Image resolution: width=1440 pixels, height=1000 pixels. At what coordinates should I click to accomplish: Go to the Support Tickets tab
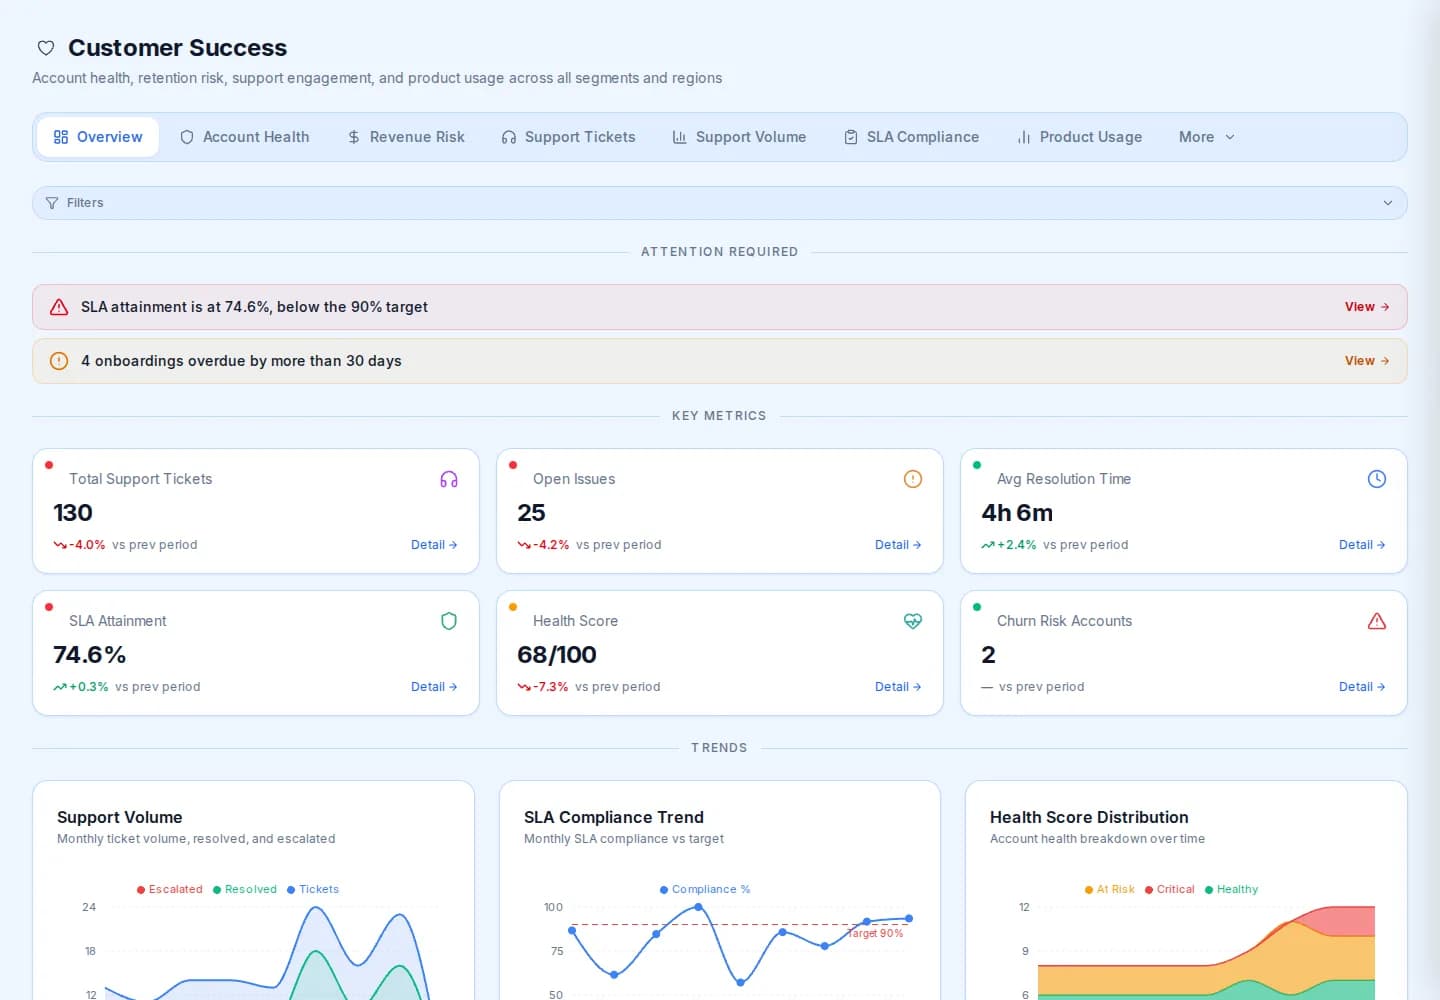pos(569,137)
